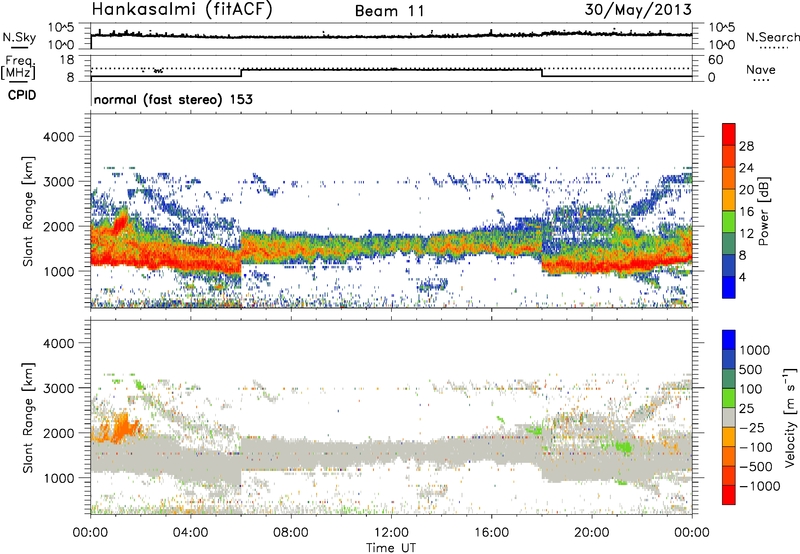800x554 pixels.
Task: Click the gray segment of the Velocity colorbar
Action: (x=729, y=417)
